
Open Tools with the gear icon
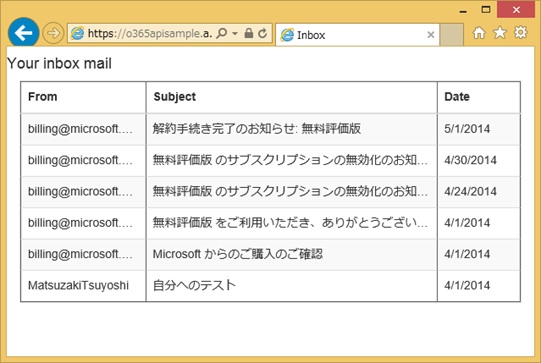tap(521, 32)
